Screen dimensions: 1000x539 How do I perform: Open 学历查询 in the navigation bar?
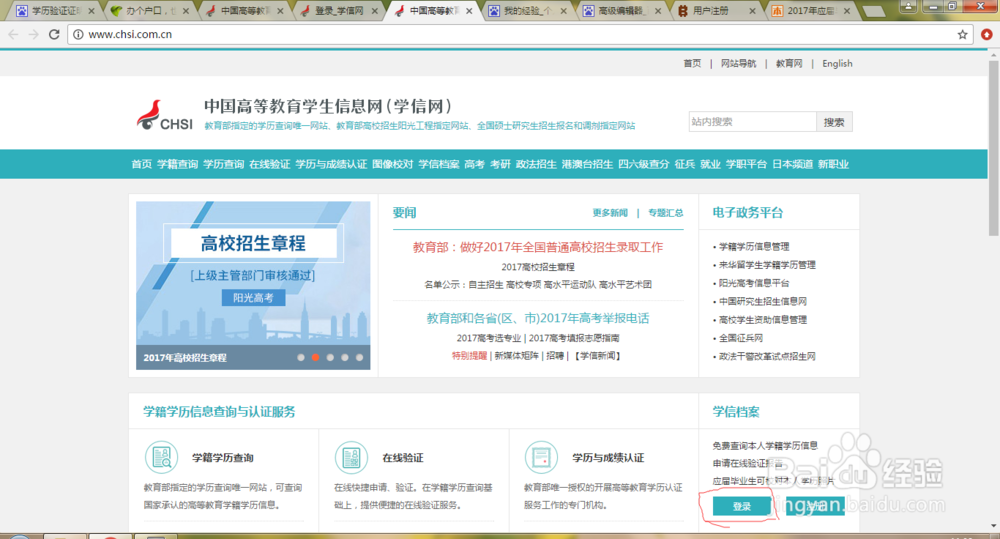223,165
